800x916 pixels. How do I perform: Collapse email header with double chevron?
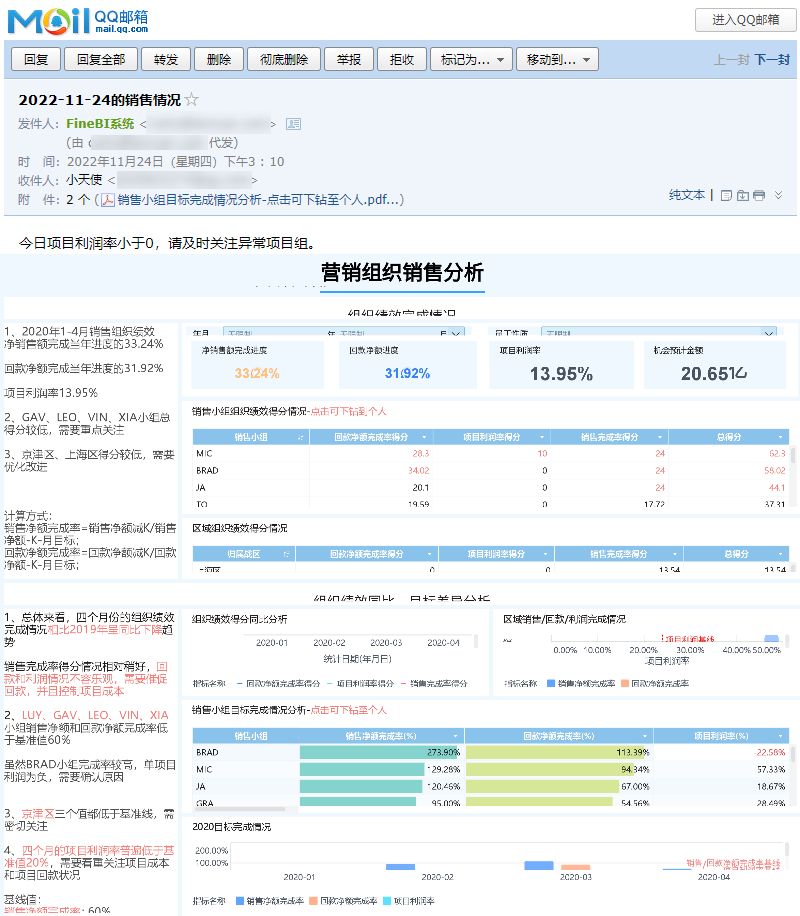[778, 195]
